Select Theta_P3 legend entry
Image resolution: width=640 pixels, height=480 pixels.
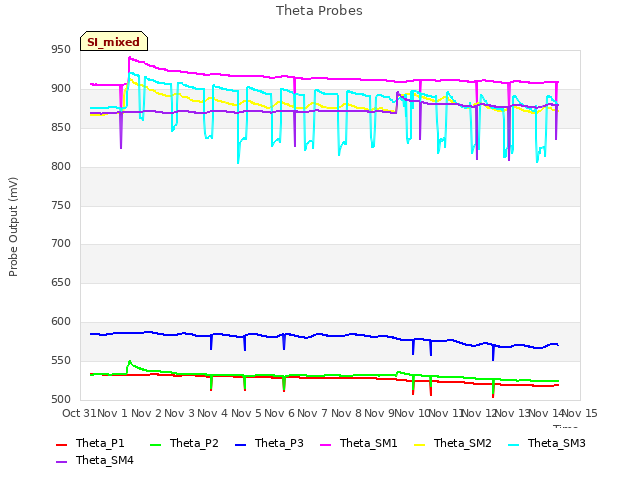coord(269,443)
